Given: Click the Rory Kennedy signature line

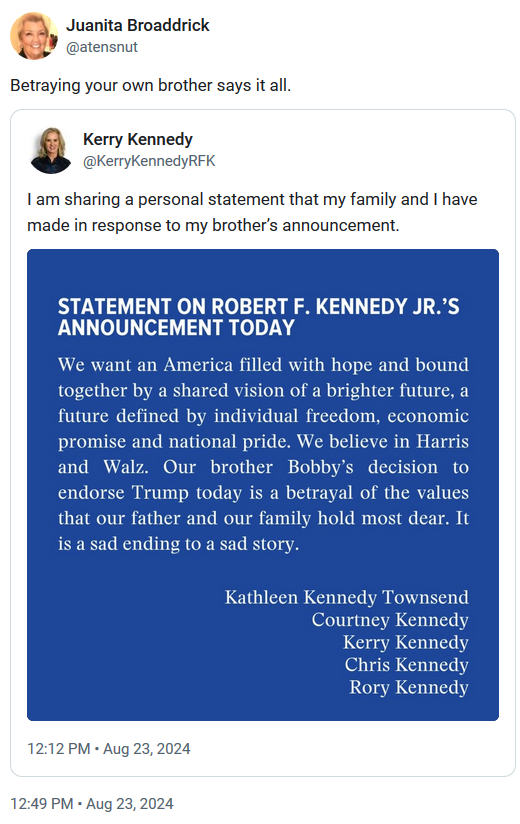Looking at the screenshot, I should click(409, 688).
